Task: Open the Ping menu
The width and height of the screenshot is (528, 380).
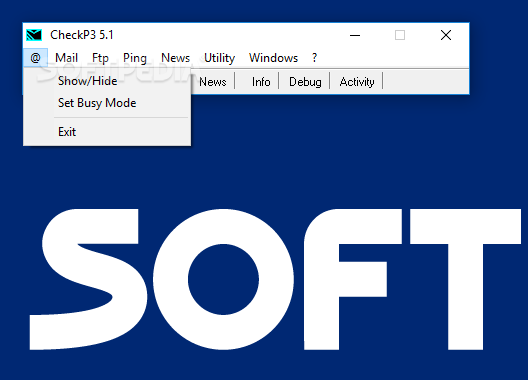Action: coord(135,58)
